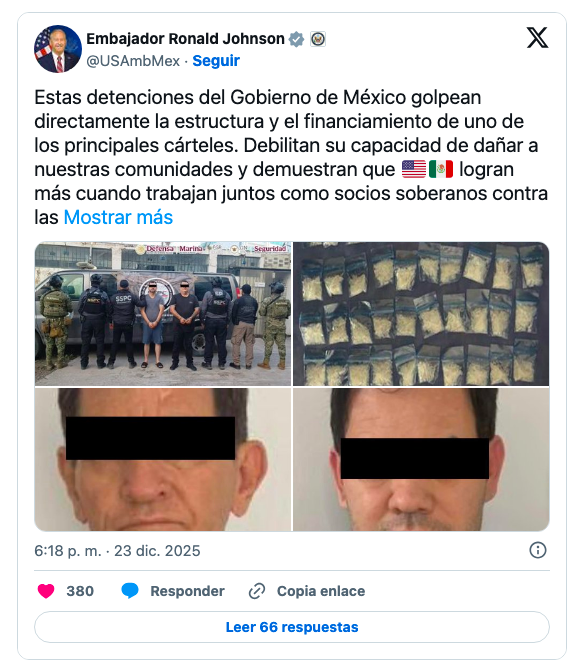Open tweet info circle icon
Screen dimensions: 579x670
[x=538, y=550]
